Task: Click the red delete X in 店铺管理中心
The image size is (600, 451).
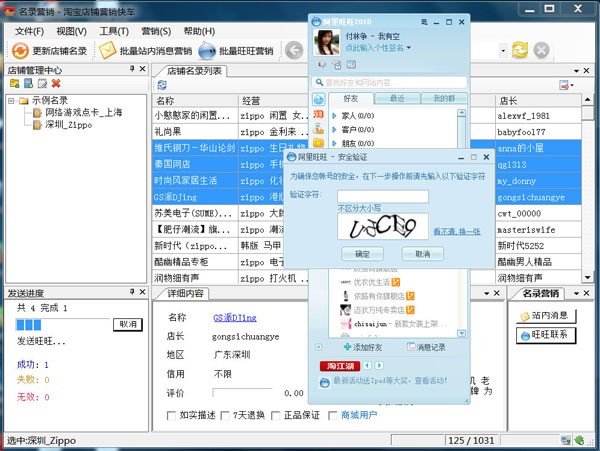Action: pos(56,83)
